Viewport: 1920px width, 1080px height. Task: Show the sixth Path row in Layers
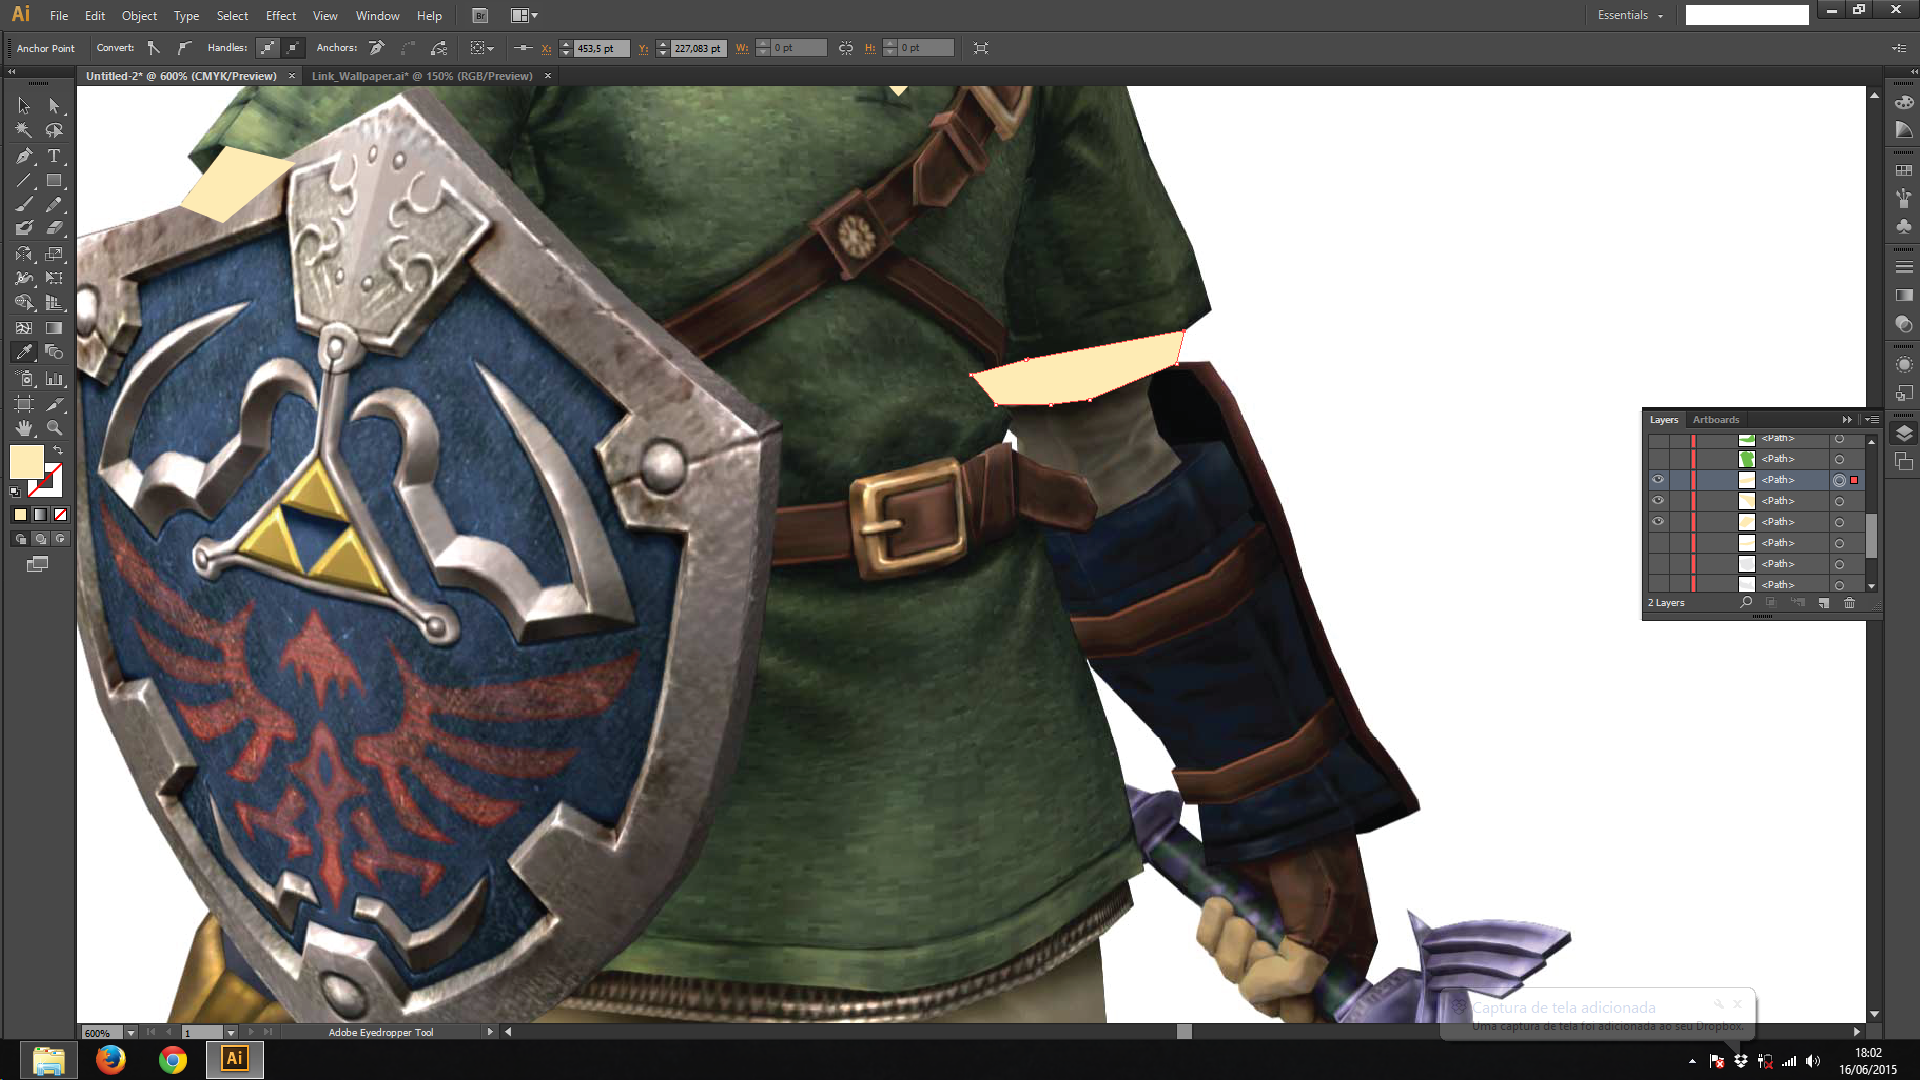(x=1658, y=543)
